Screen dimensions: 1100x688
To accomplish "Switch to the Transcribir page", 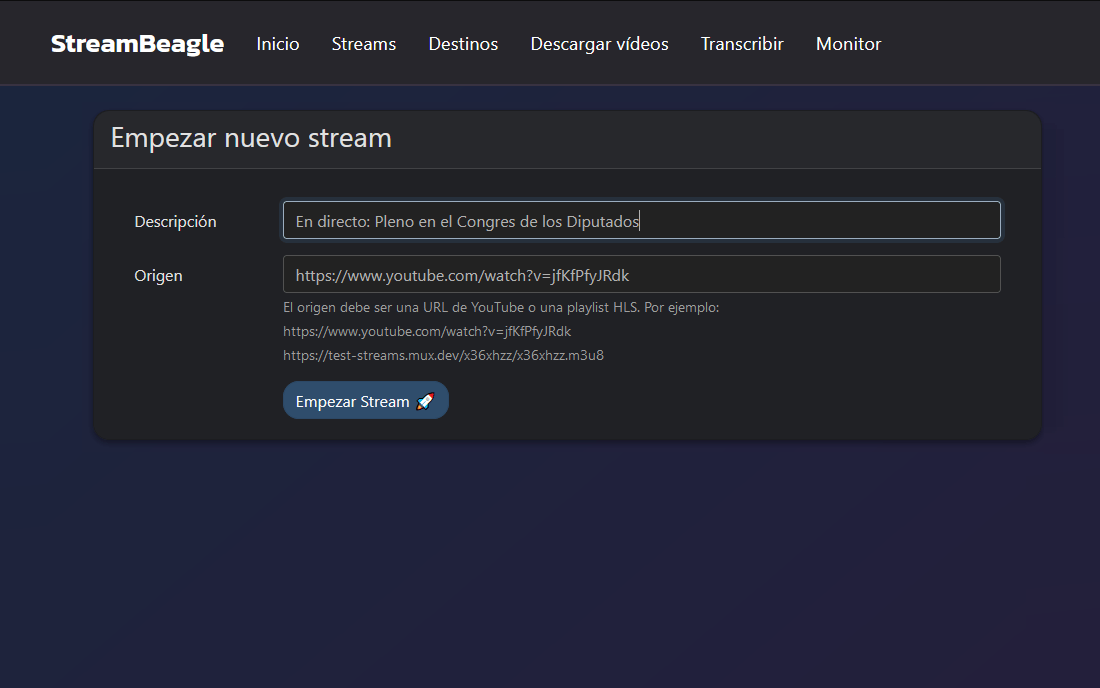I will 741,44.
